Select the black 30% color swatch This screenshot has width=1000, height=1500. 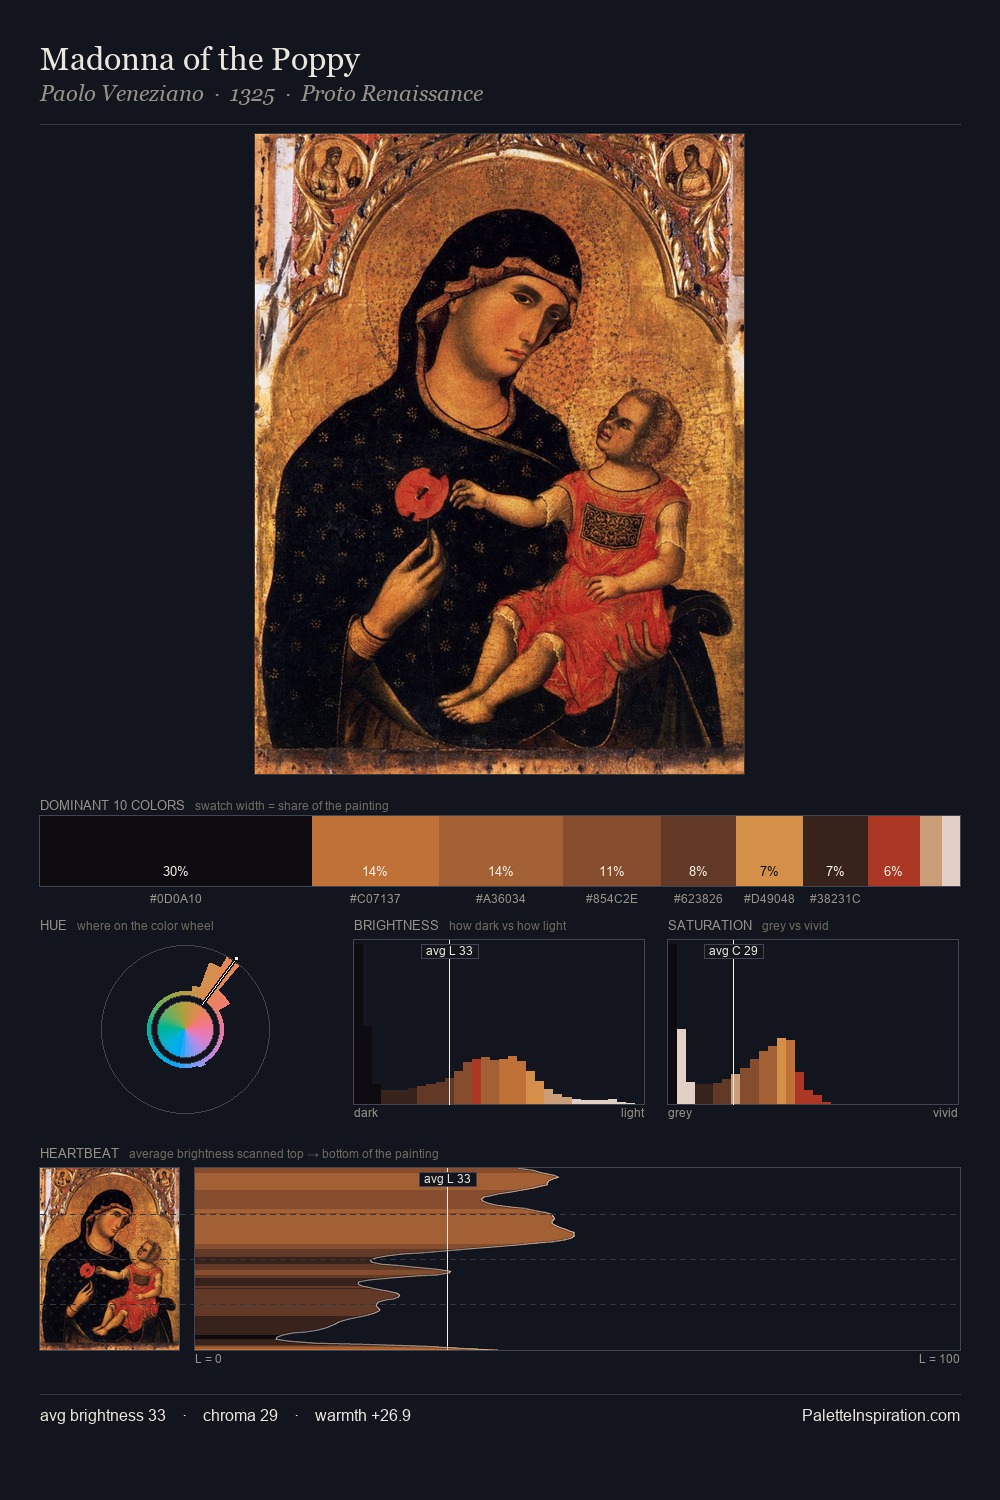(x=176, y=851)
